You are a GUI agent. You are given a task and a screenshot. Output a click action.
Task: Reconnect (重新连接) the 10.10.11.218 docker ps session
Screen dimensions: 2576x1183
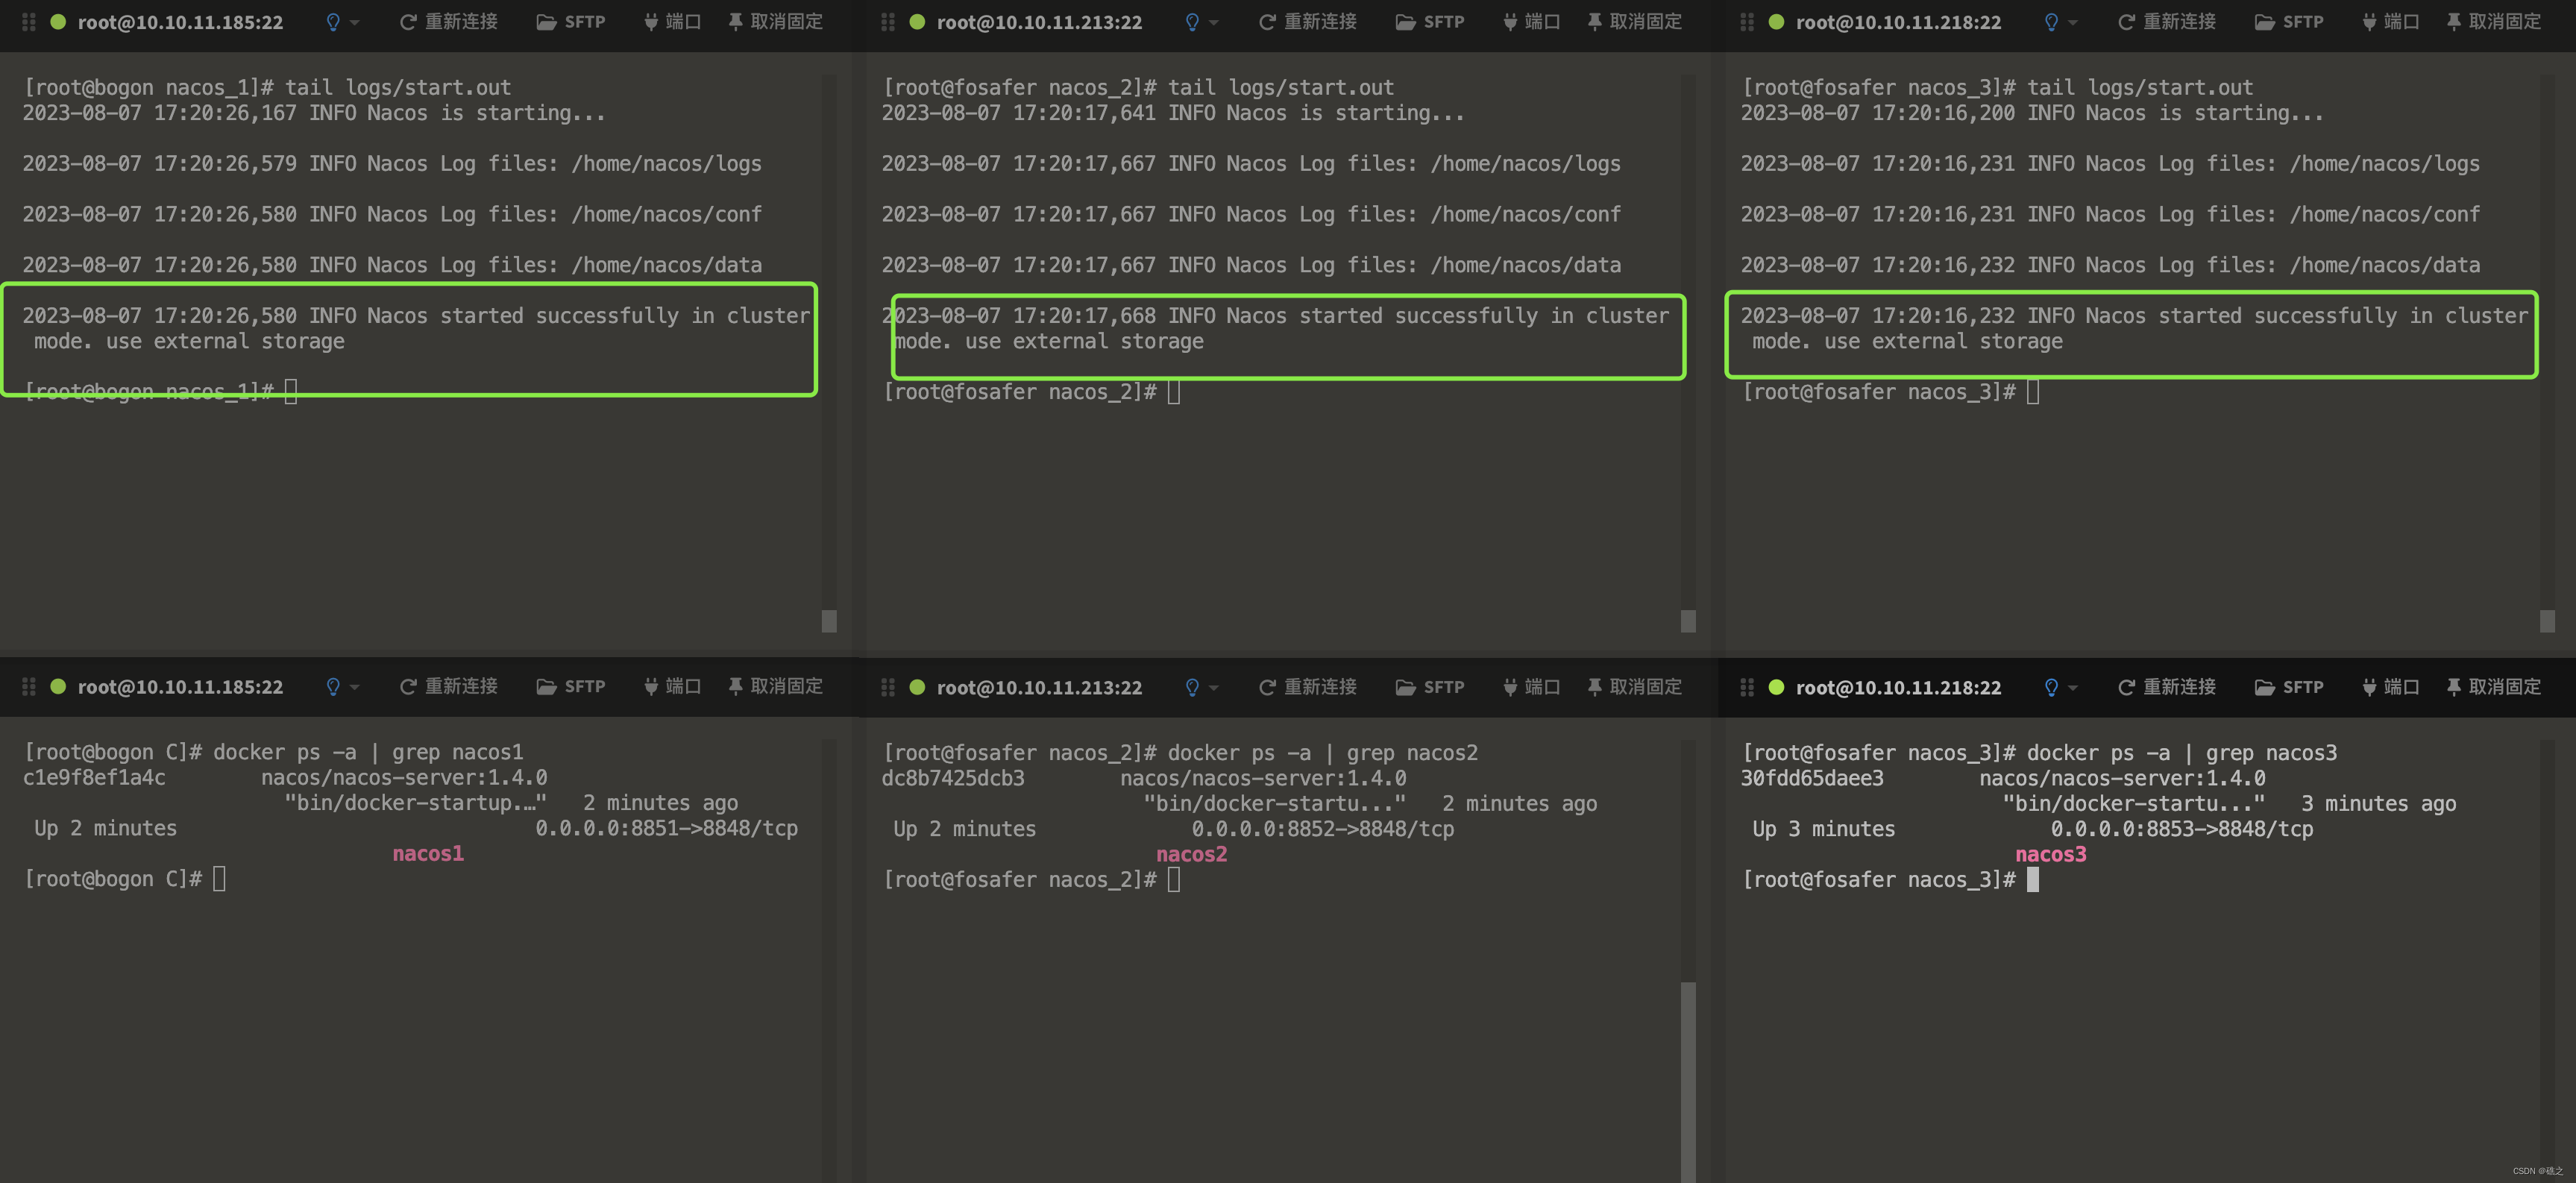(2166, 688)
